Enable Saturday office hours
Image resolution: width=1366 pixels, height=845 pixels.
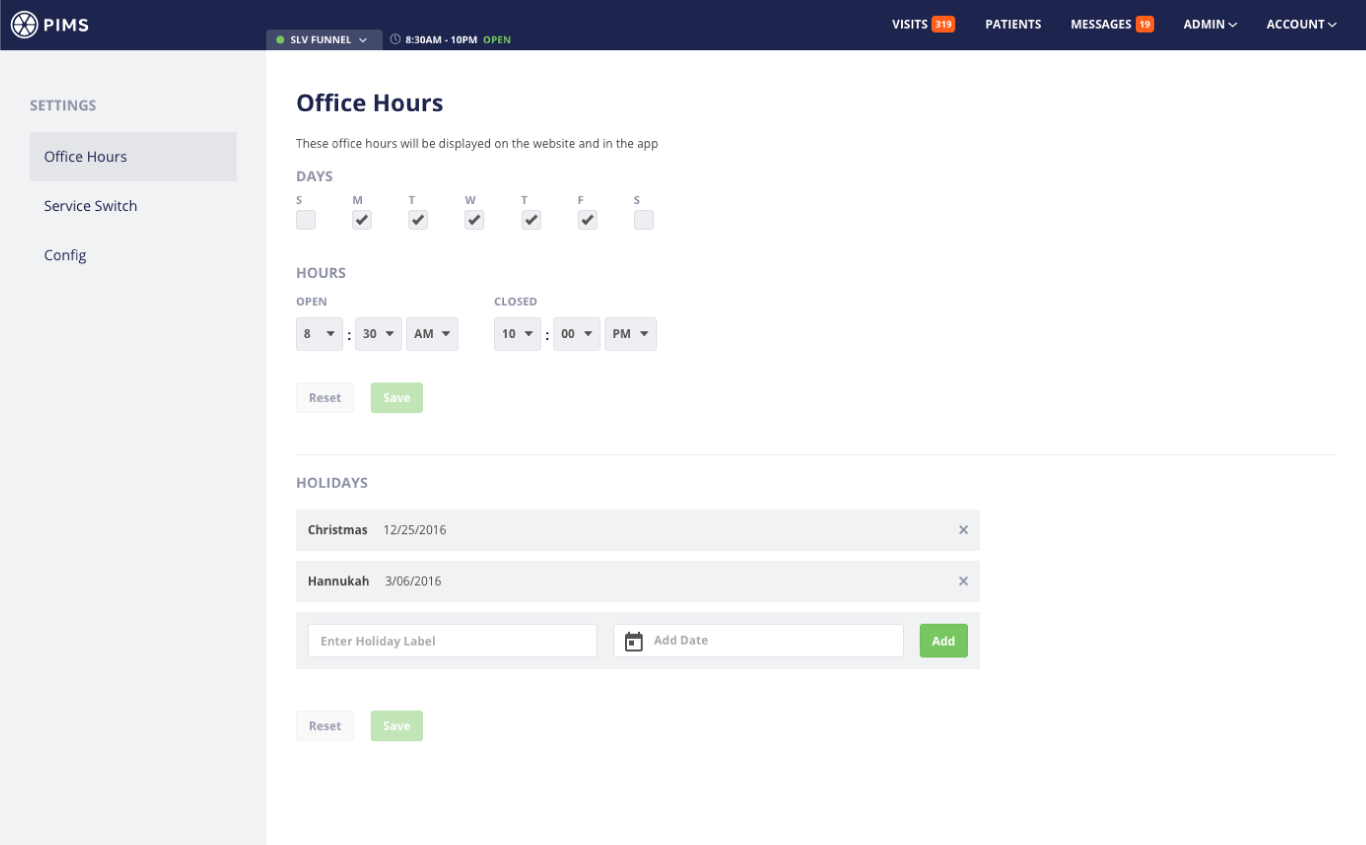(x=643, y=220)
